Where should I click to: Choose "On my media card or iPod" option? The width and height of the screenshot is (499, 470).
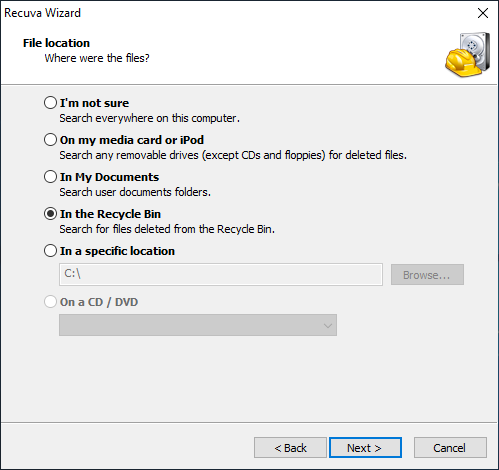50,140
